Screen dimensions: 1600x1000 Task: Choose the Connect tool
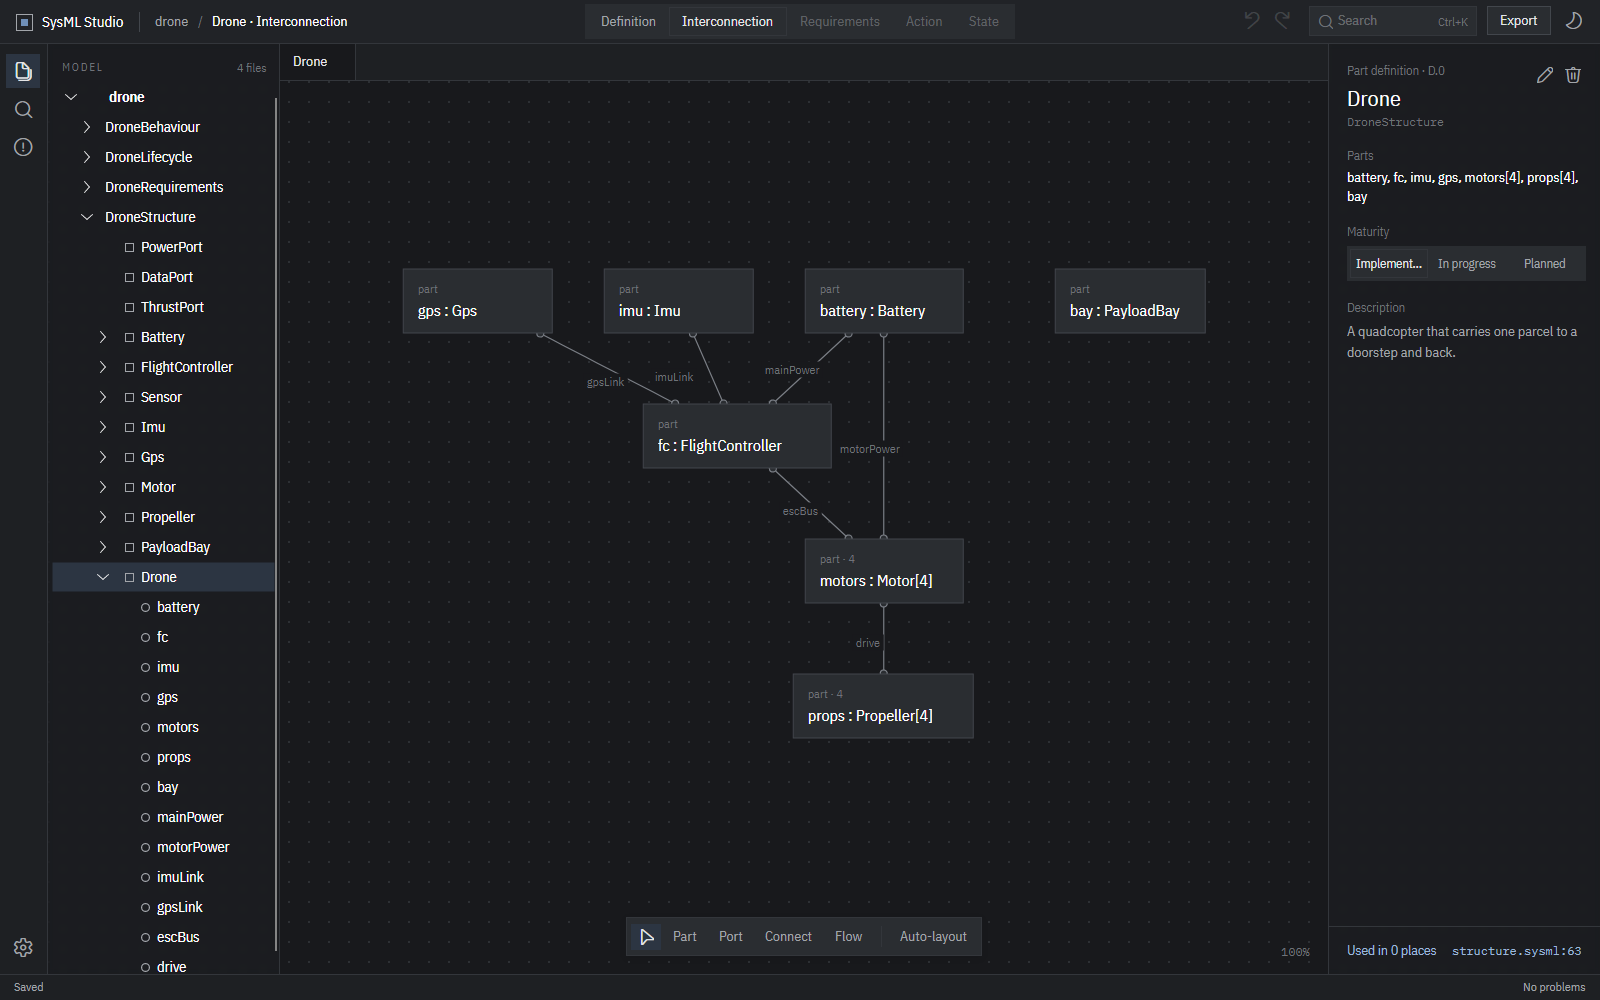[x=788, y=937]
